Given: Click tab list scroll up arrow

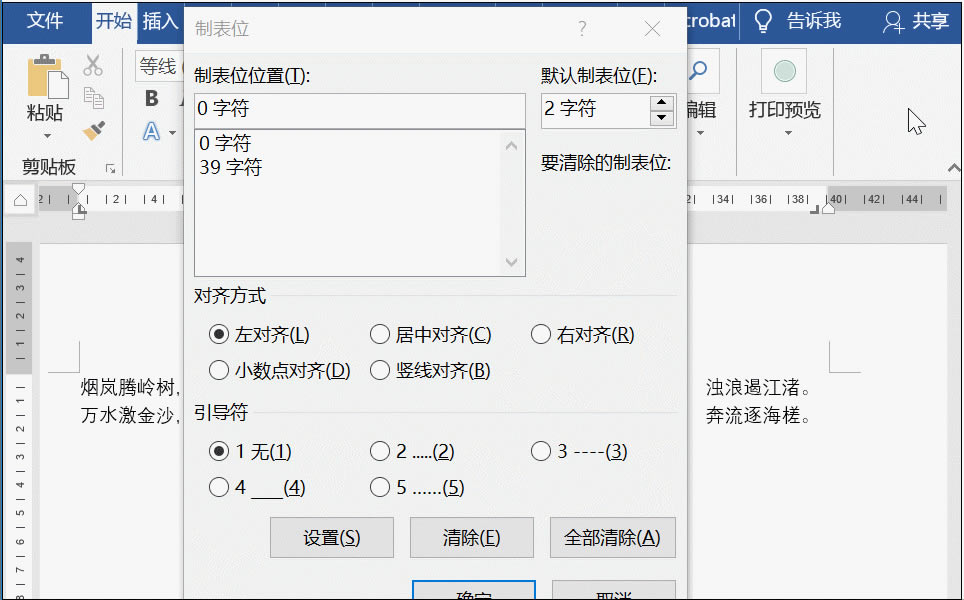Looking at the screenshot, I should (512, 146).
